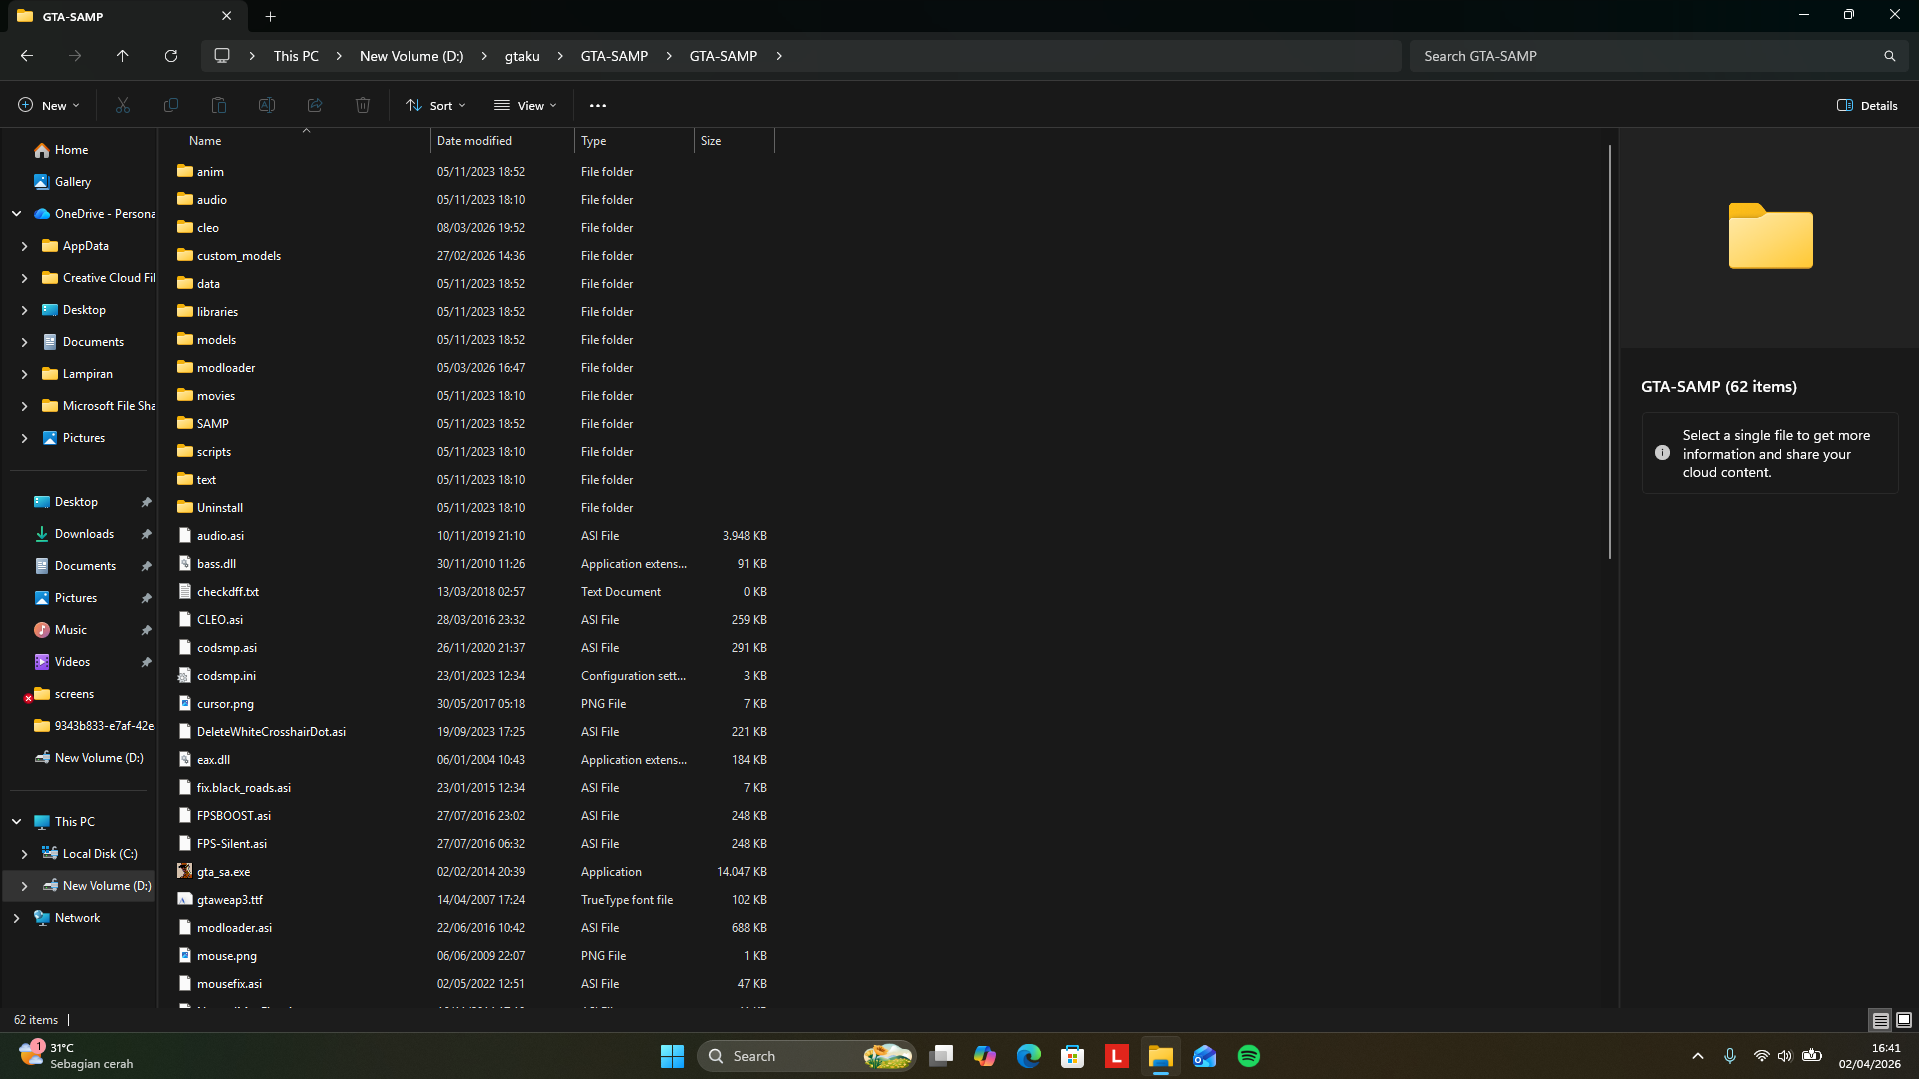1919x1079 pixels.
Task: Click New Volume (D:) breadcrumb segment
Action: pyautogui.click(x=412, y=56)
